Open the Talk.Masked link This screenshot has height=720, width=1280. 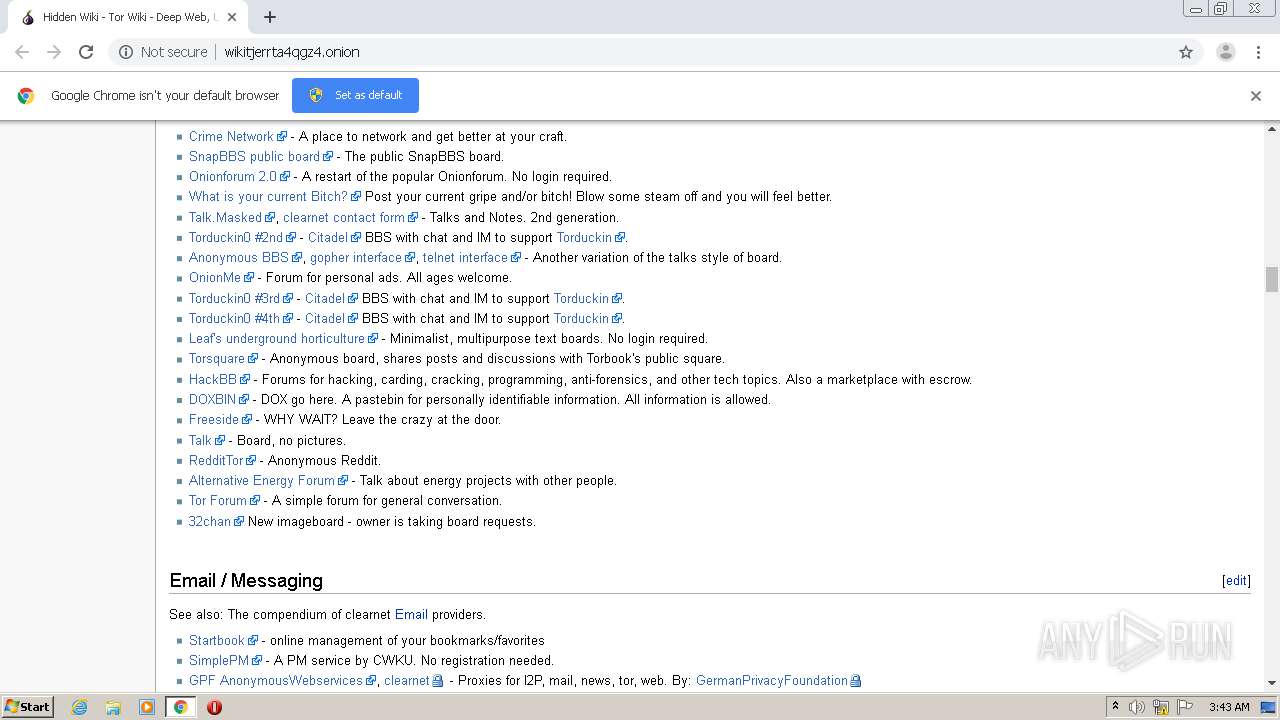coord(225,217)
